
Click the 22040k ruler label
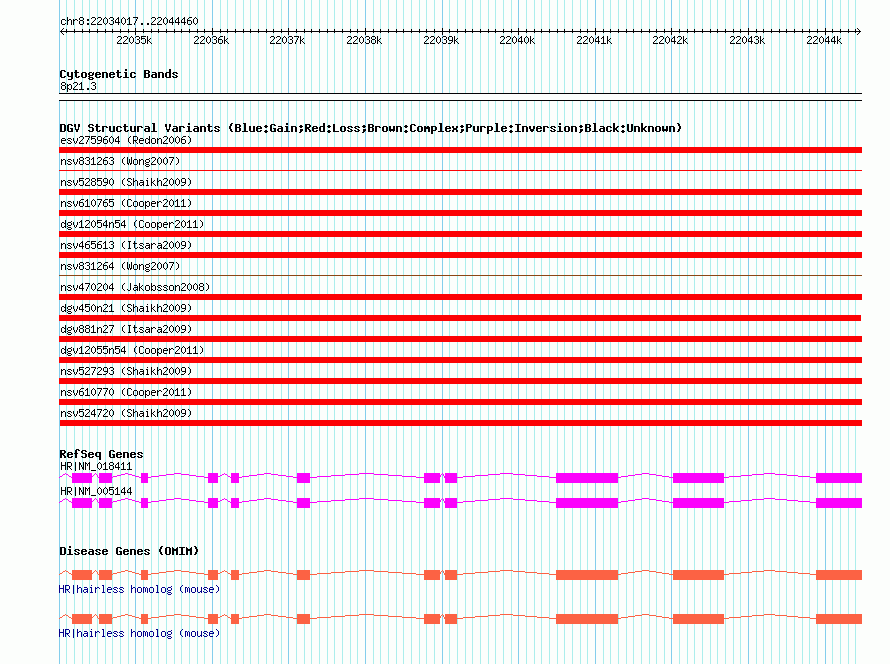[517, 40]
